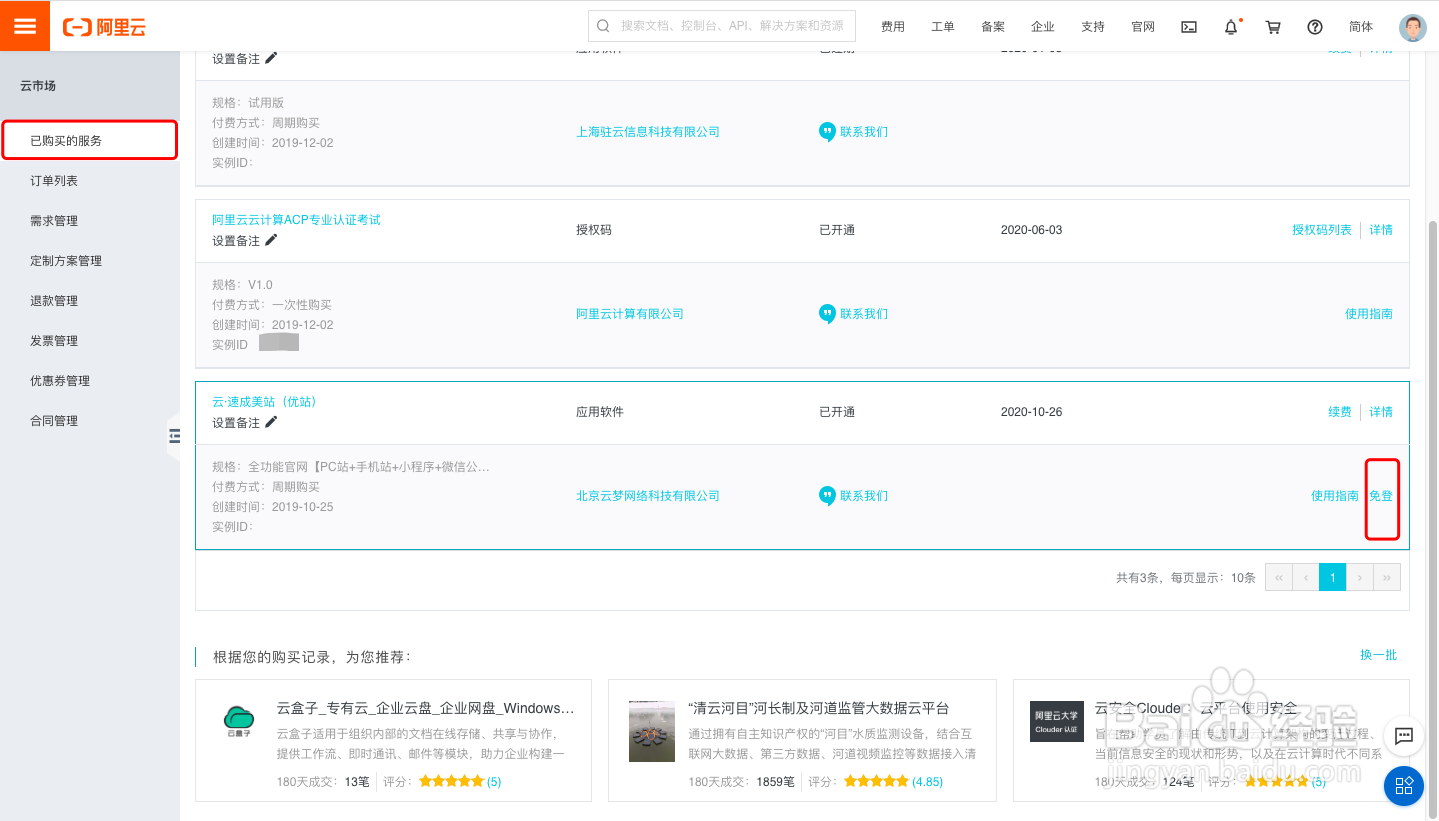Open 上海驻云信息科技有限公司 vendor link
This screenshot has height=821, width=1439.
pyautogui.click(x=648, y=132)
